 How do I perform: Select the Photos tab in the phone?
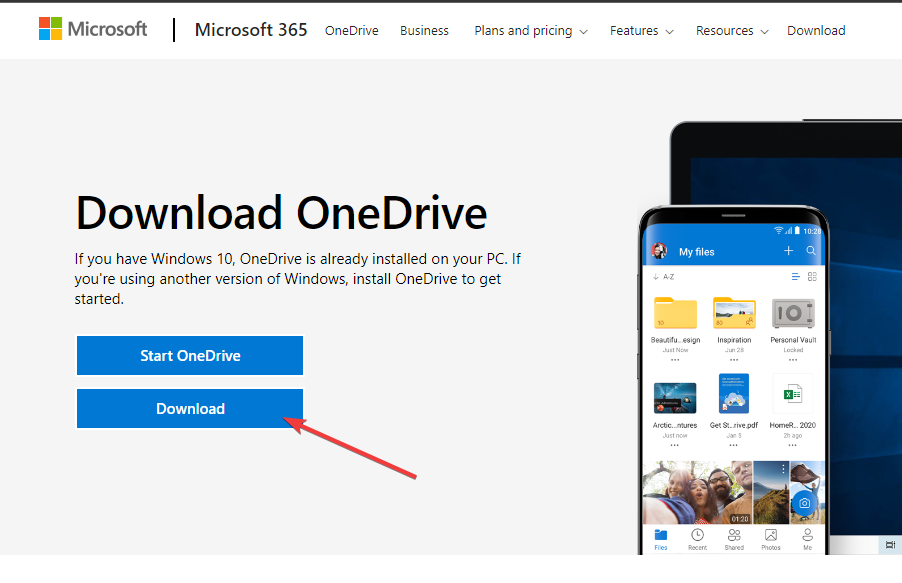pos(771,539)
